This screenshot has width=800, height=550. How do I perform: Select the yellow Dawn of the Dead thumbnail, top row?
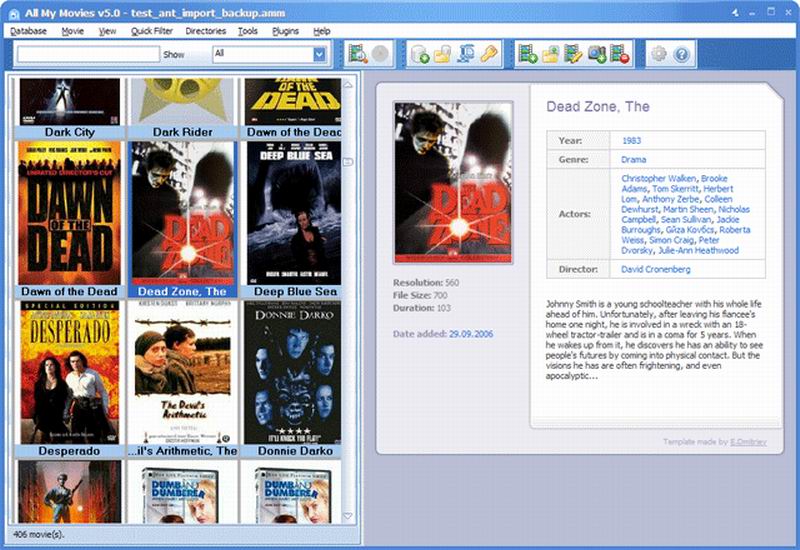(293, 108)
